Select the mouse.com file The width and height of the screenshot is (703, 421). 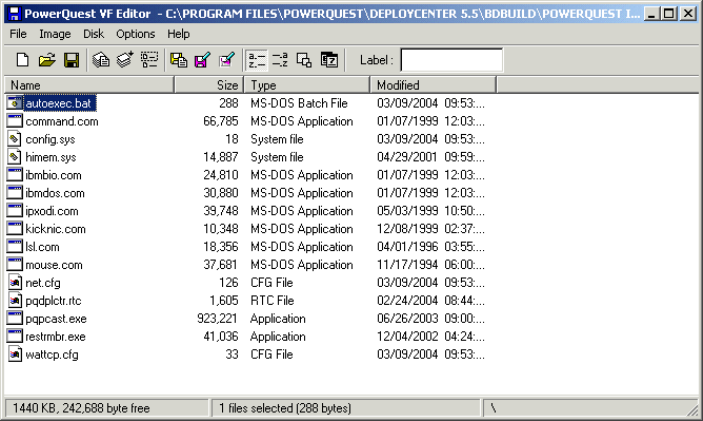coord(54,265)
